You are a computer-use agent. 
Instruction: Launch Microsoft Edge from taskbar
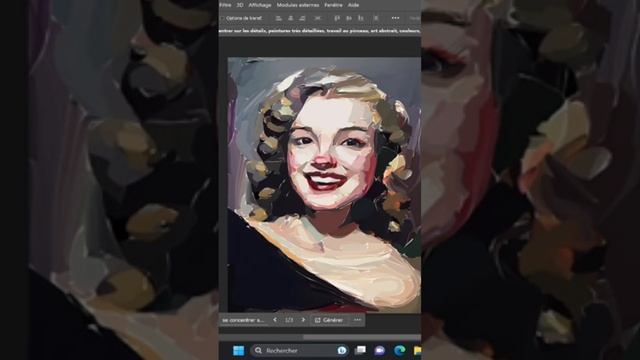pos(400,351)
